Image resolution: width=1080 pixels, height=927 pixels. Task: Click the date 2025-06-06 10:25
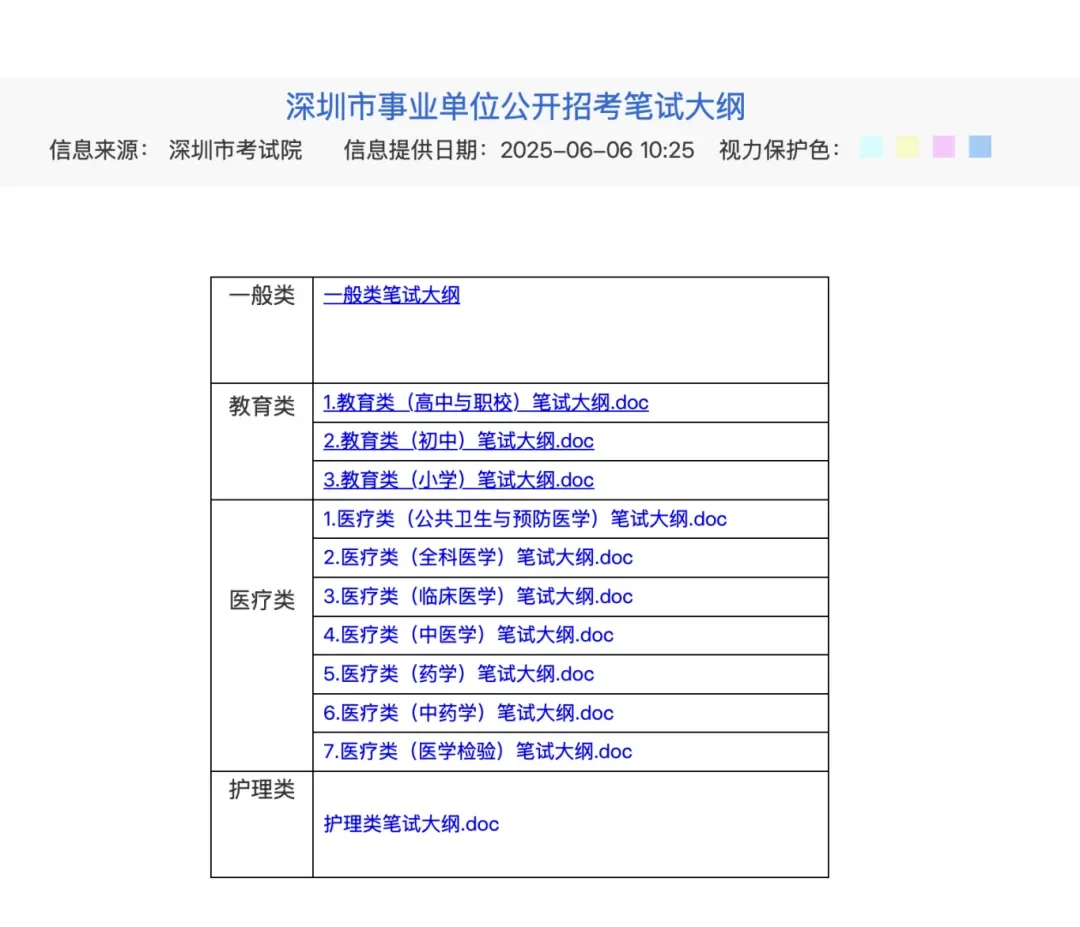(597, 149)
